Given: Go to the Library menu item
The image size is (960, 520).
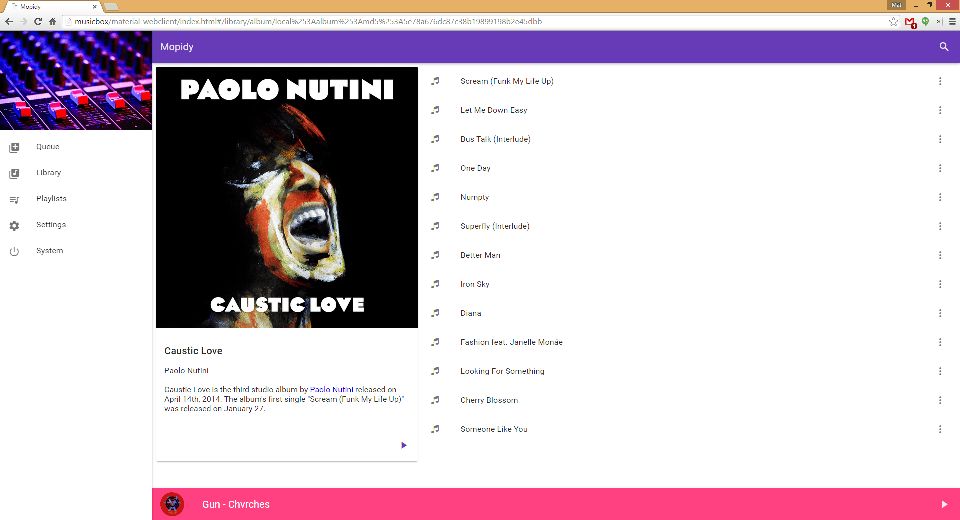Looking at the screenshot, I should click(48, 173).
